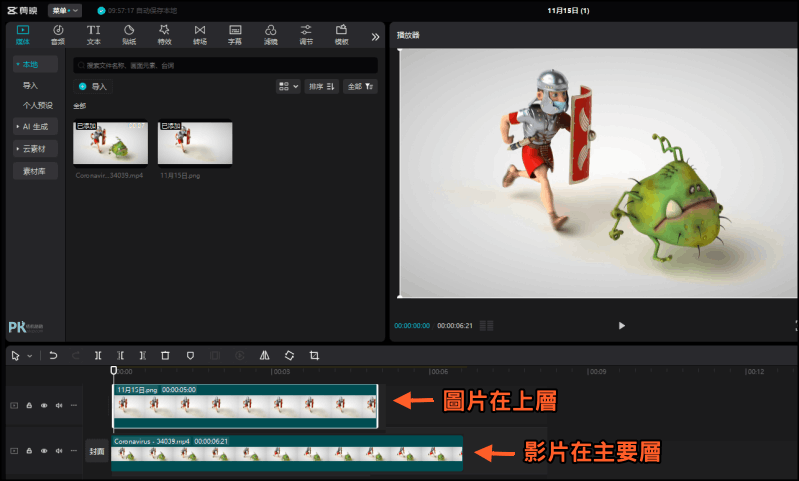Click the freeze frame toolbar icon

pyautogui.click(x=215, y=356)
